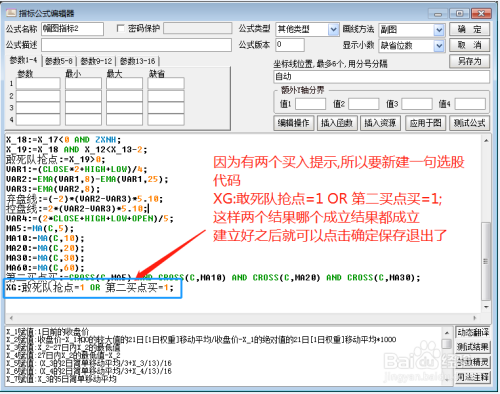Minimize the formula editor window

point(438,14)
